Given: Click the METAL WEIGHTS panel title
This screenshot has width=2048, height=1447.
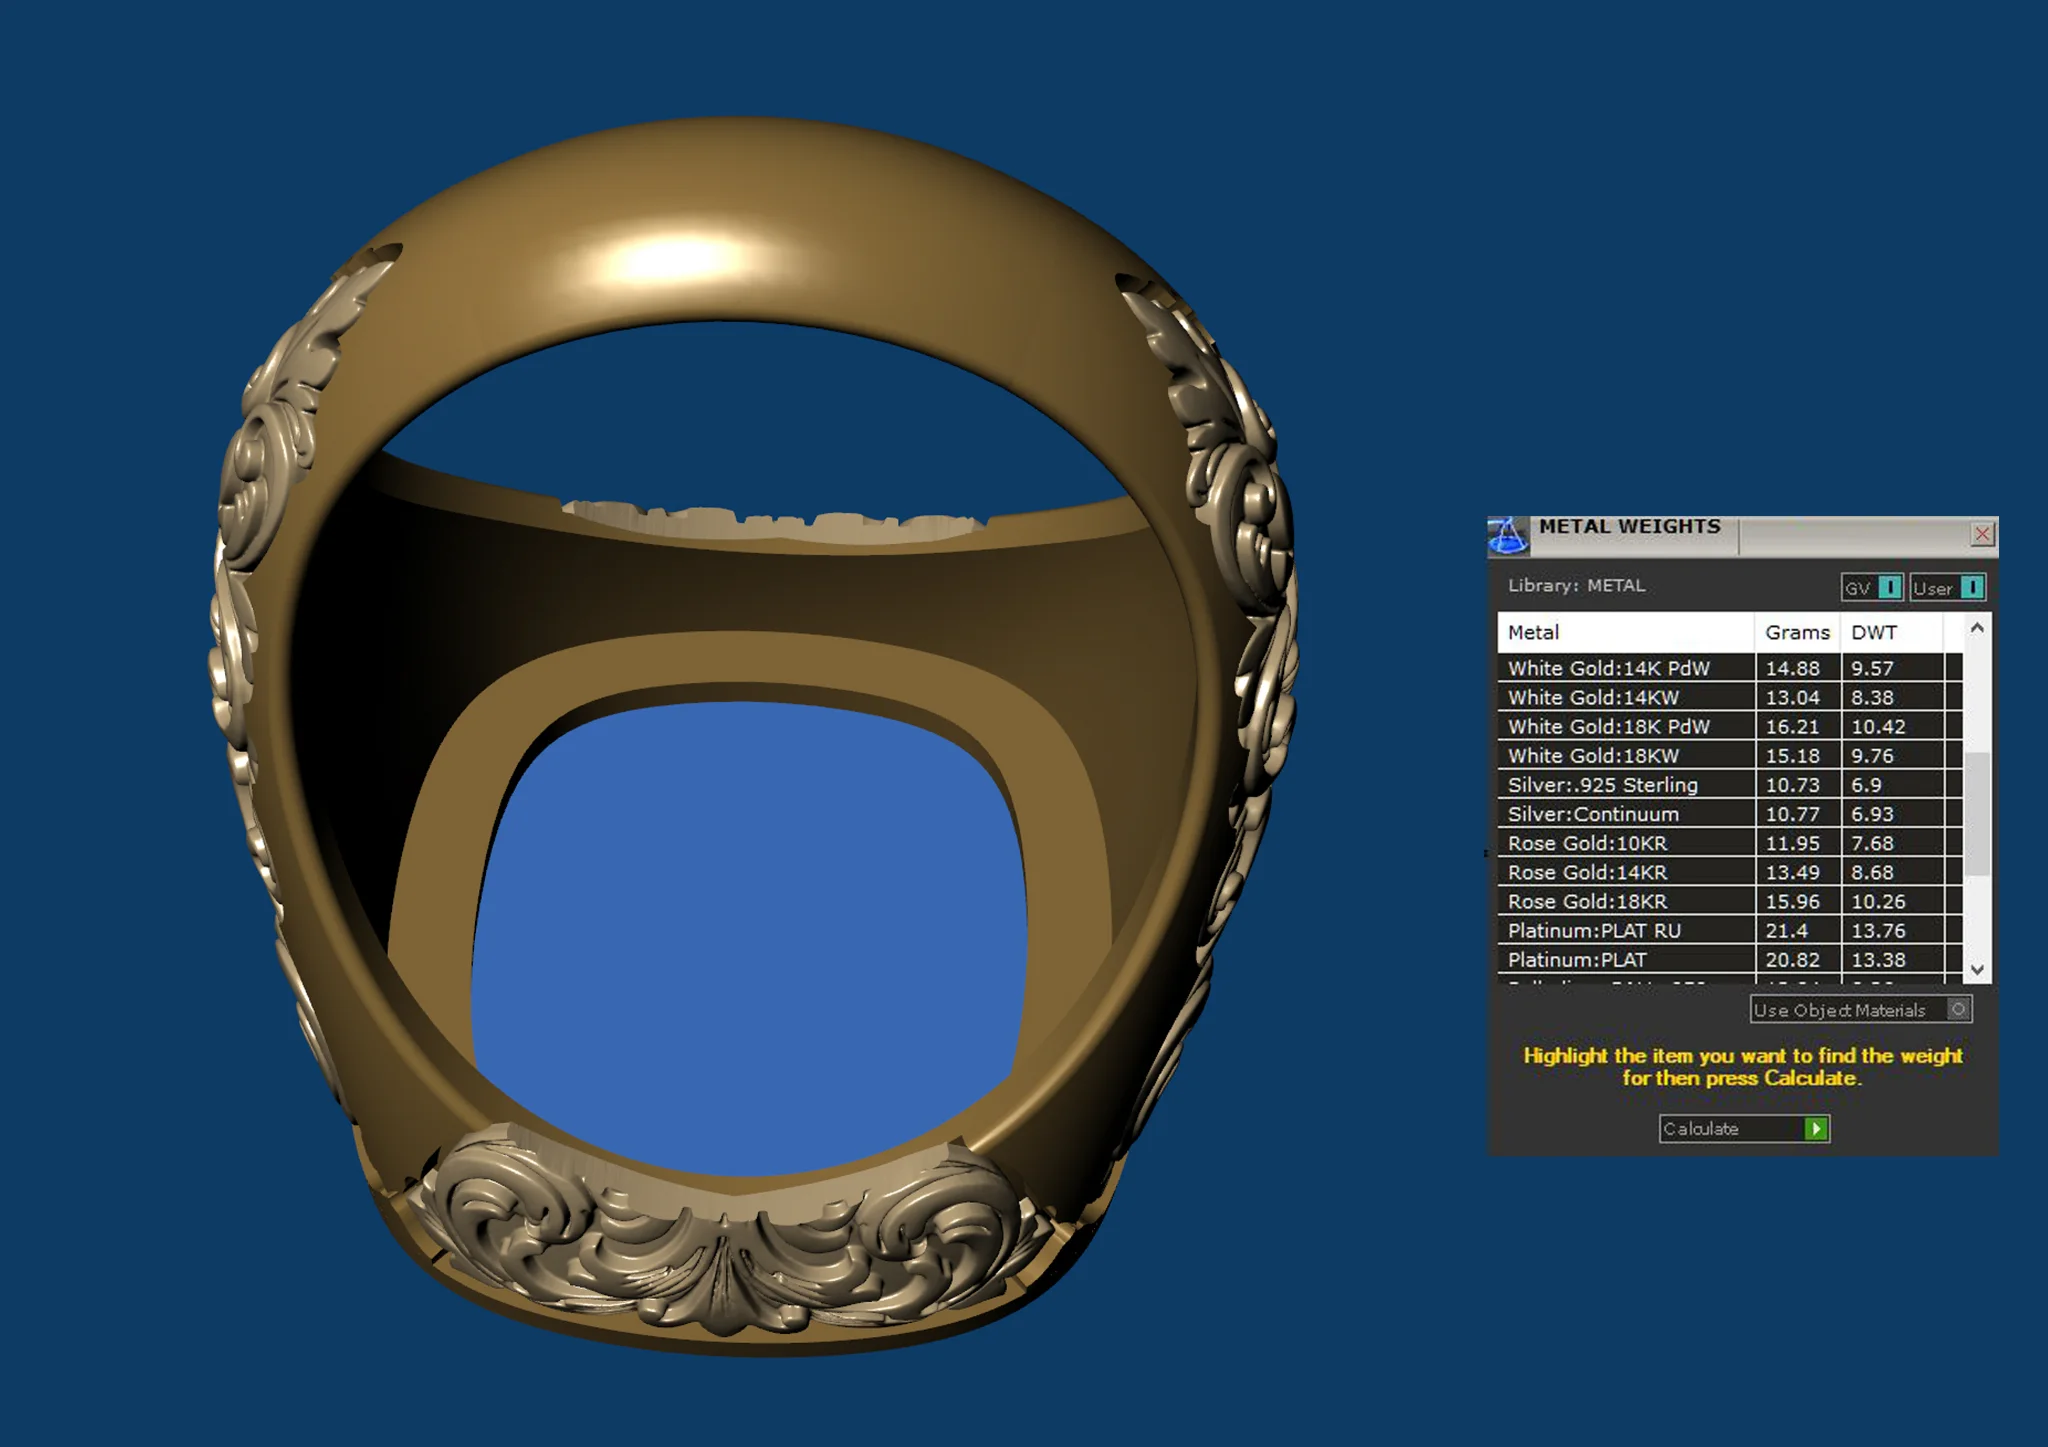Looking at the screenshot, I should (x=1630, y=526).
